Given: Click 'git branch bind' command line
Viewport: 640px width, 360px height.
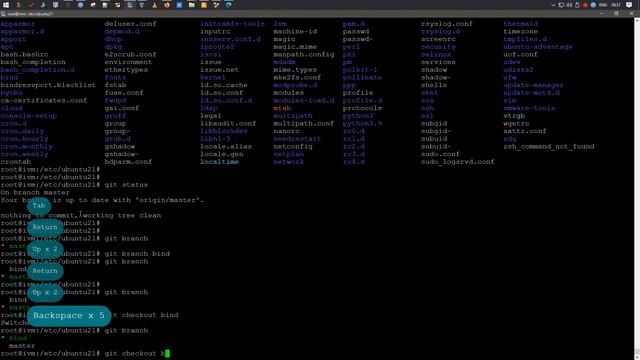Looking at the screenshot, I should pos(85,254).
